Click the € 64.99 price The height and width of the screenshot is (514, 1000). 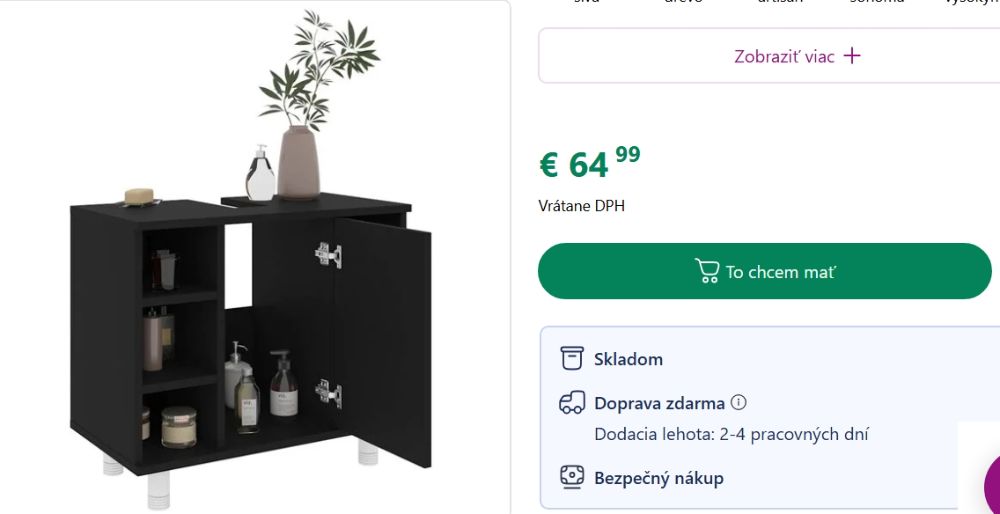coord(590,163)
